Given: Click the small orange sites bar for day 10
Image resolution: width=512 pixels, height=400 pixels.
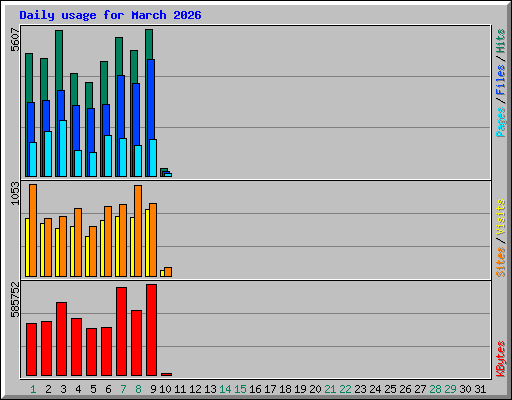Looking at the screenshot, I should [168, 272].
